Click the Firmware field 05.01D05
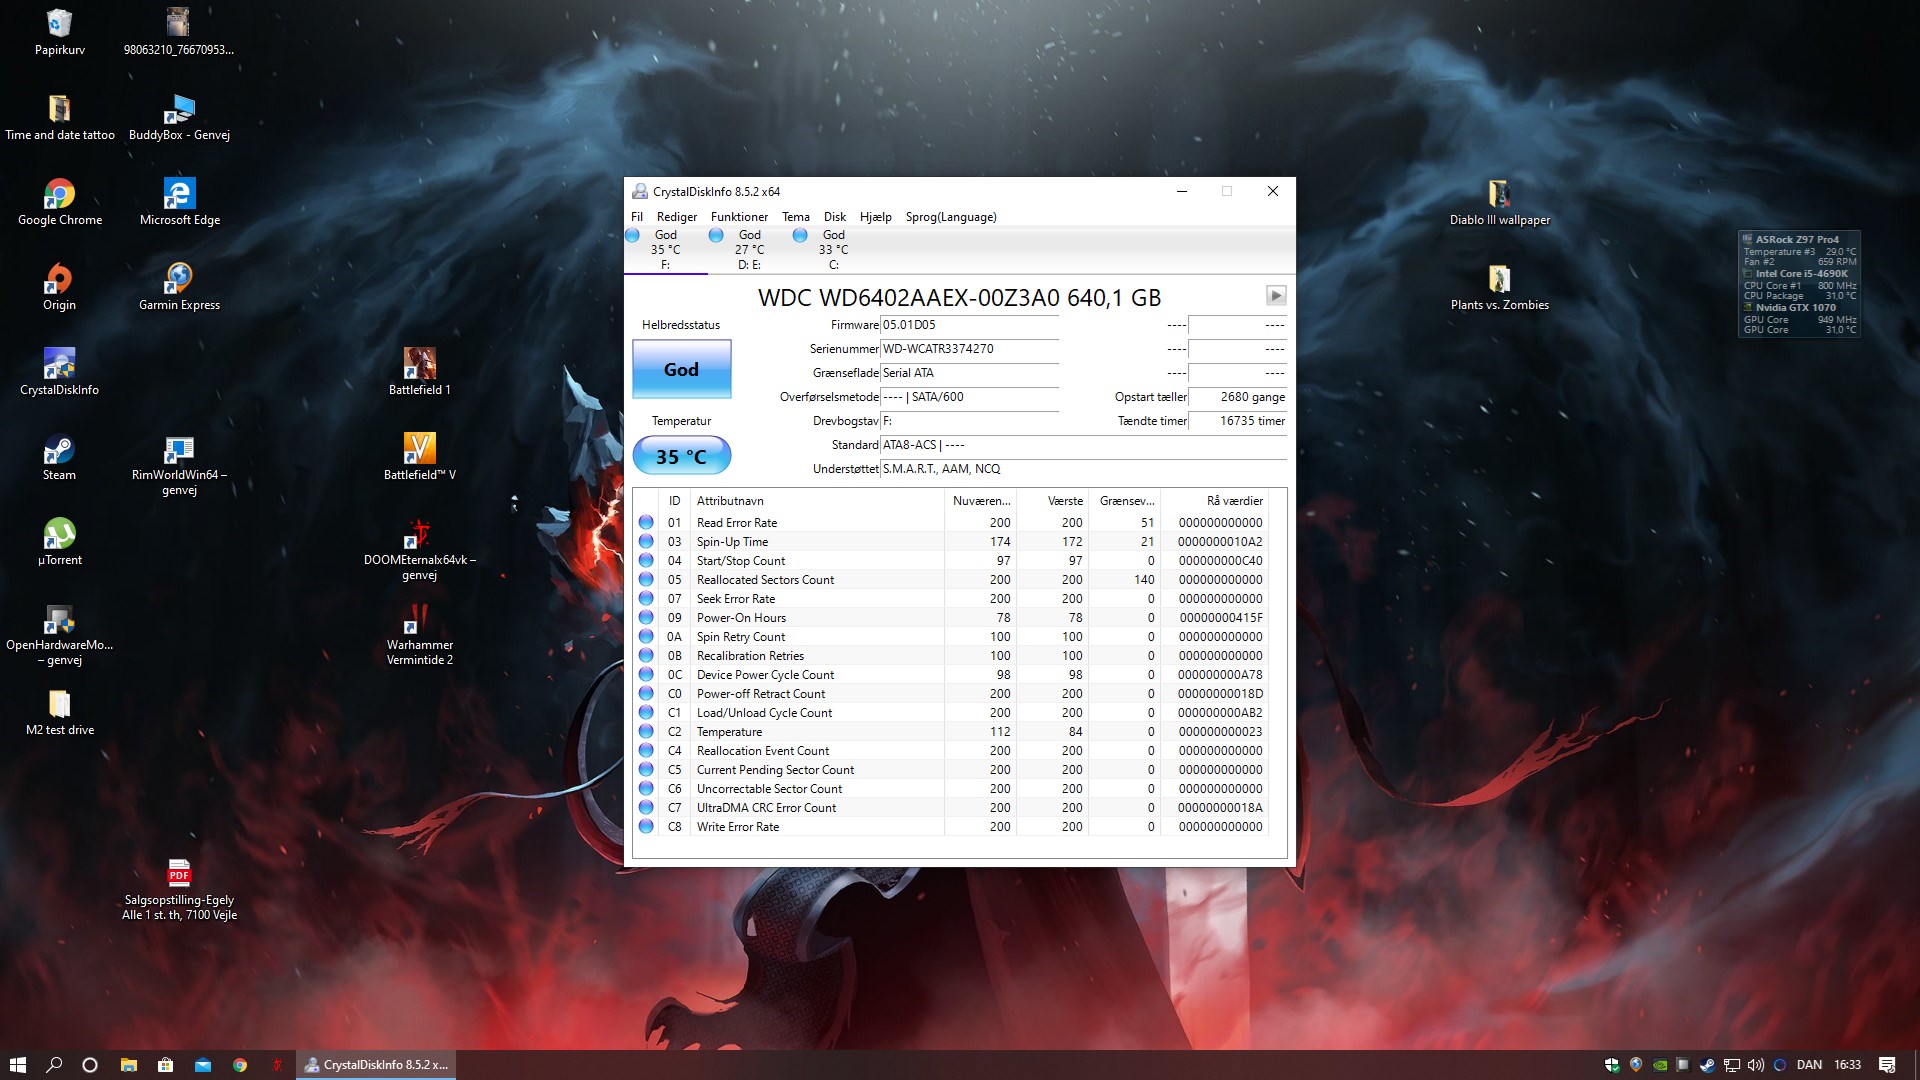Screen dimensions: 1920x1080 click(x=969, y=325)
